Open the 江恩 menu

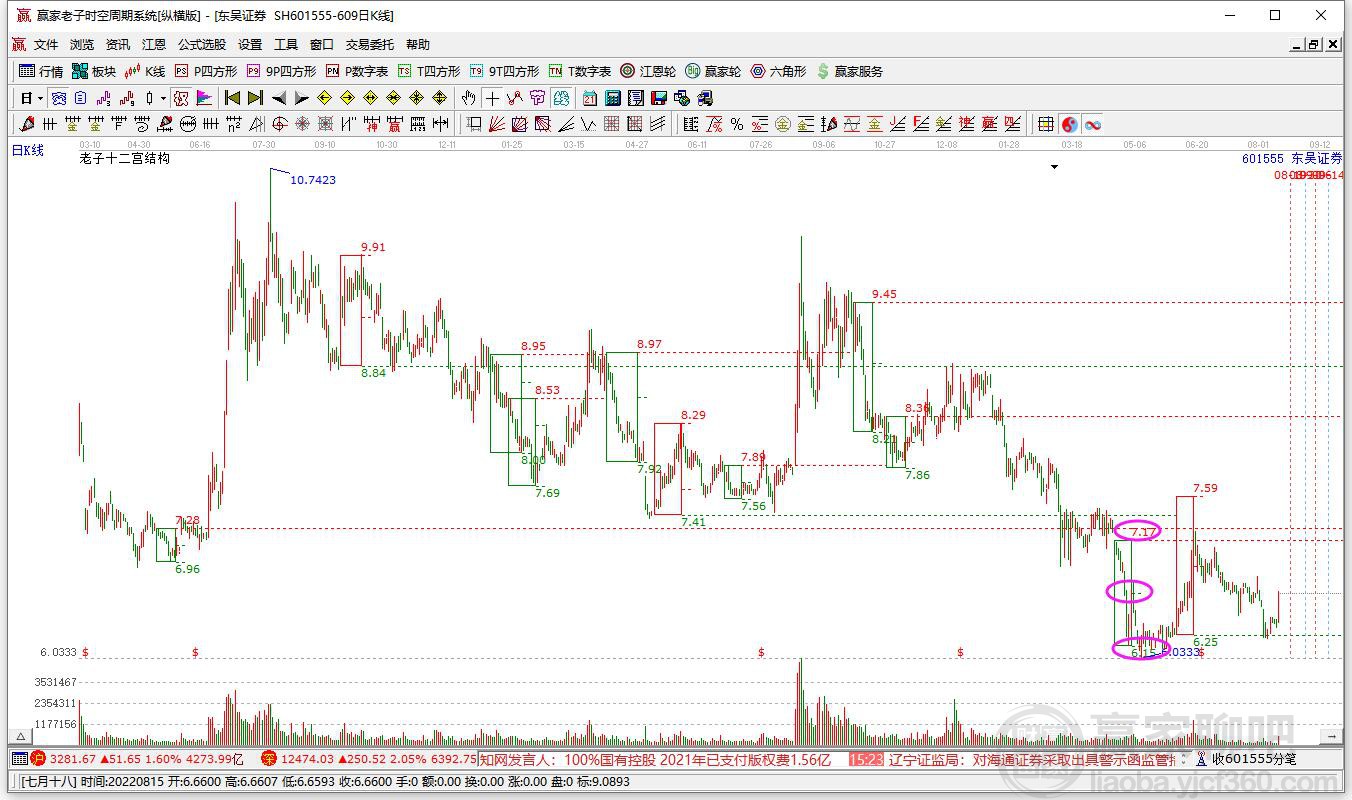click(x=154, y=45)
